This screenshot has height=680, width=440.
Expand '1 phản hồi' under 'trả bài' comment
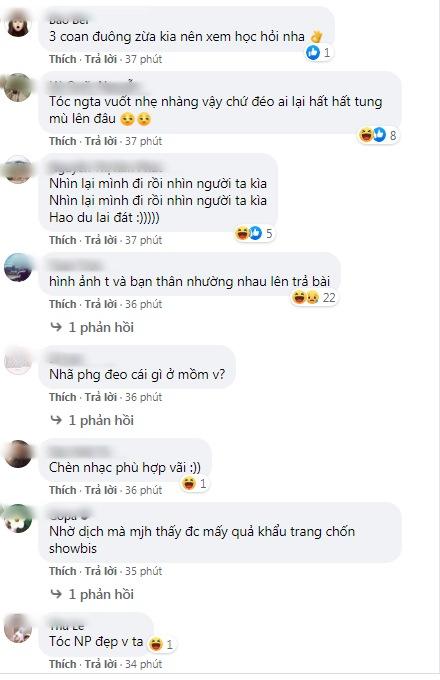click(x=92, y=327)
